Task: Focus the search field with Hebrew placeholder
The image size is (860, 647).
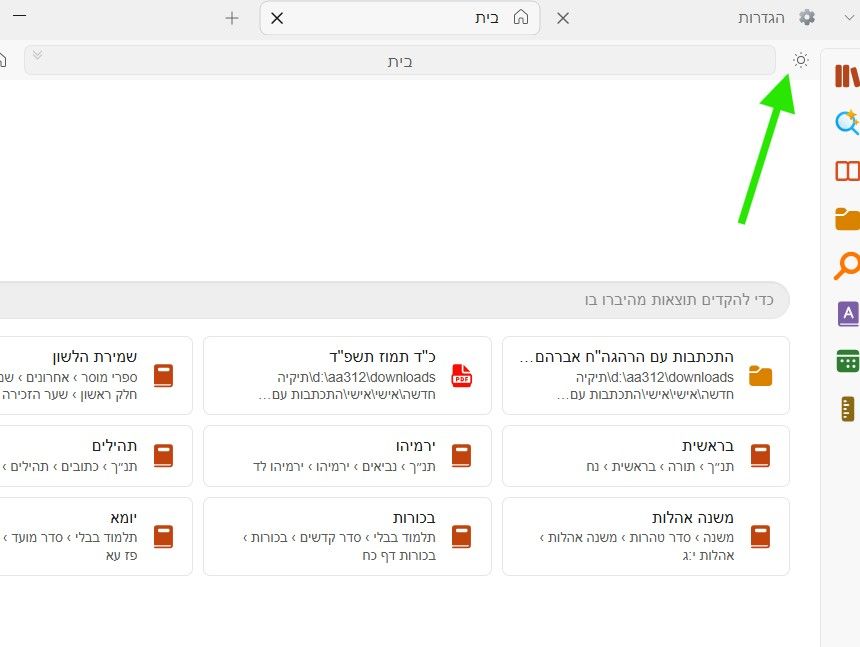Action: (393, 300)
